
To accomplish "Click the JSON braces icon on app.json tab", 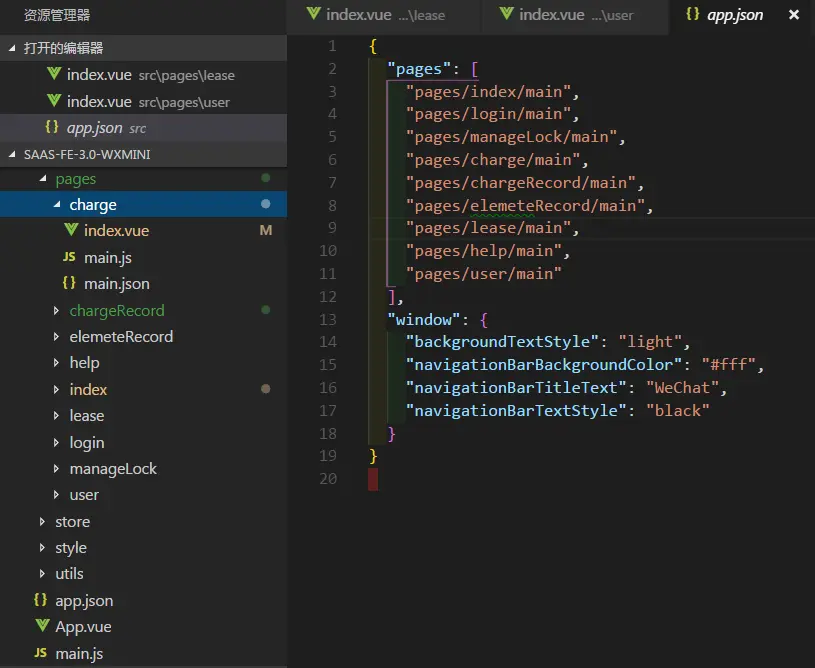I will pyautogui.click(x=692, y=14).
